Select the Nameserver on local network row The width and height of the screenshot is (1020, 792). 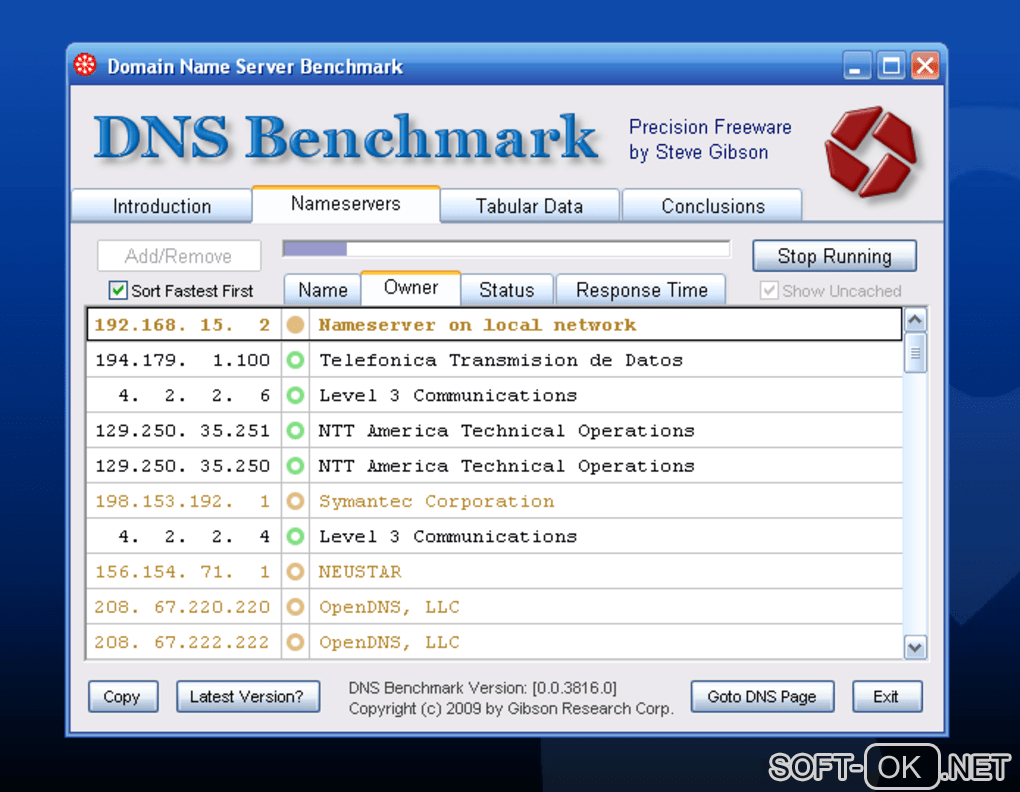tap(494, 324)
